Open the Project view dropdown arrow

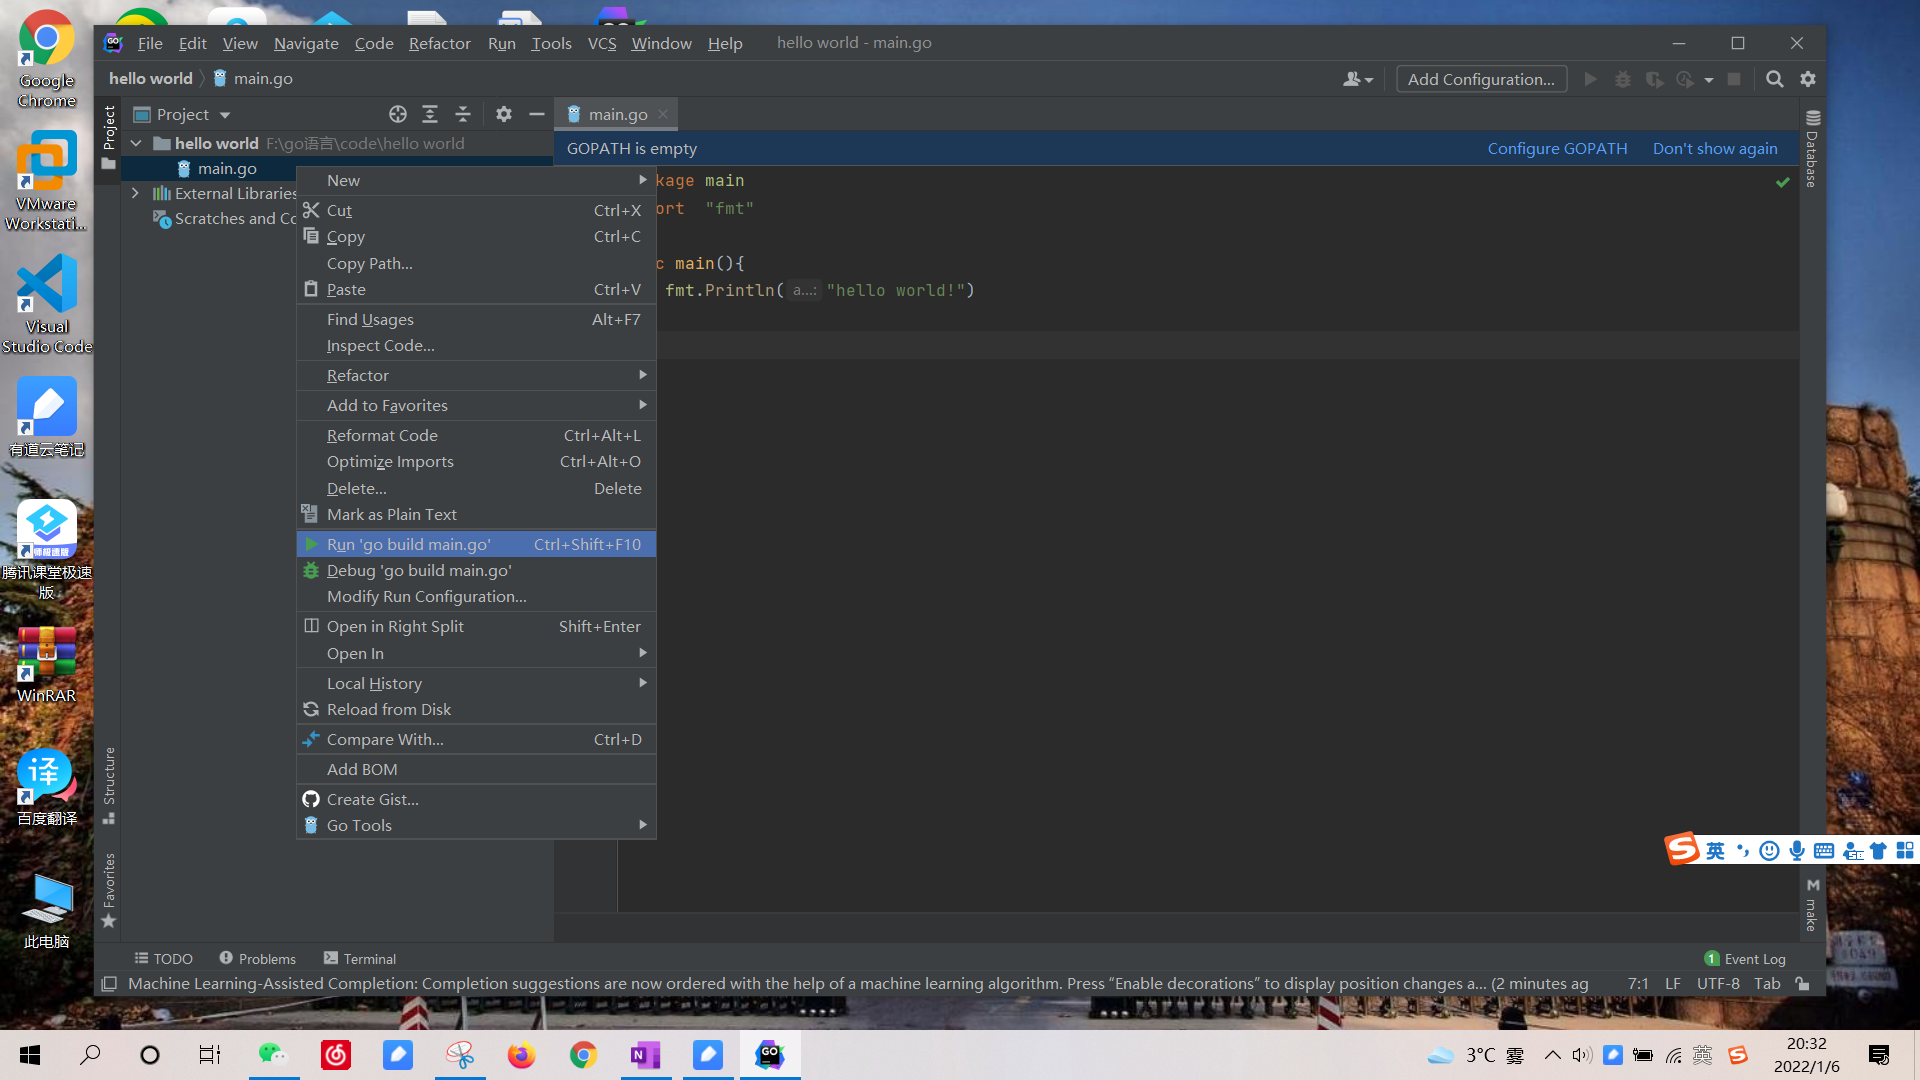(225, 115)
